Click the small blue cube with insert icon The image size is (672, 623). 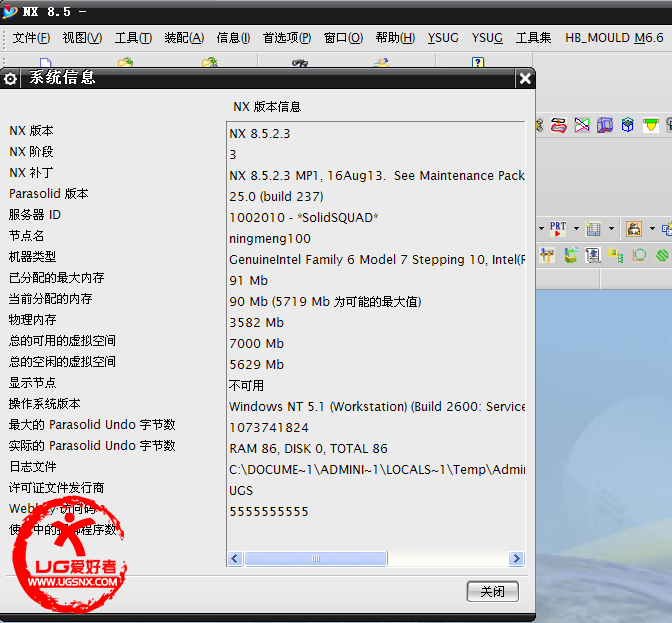[x=627, y=125]
